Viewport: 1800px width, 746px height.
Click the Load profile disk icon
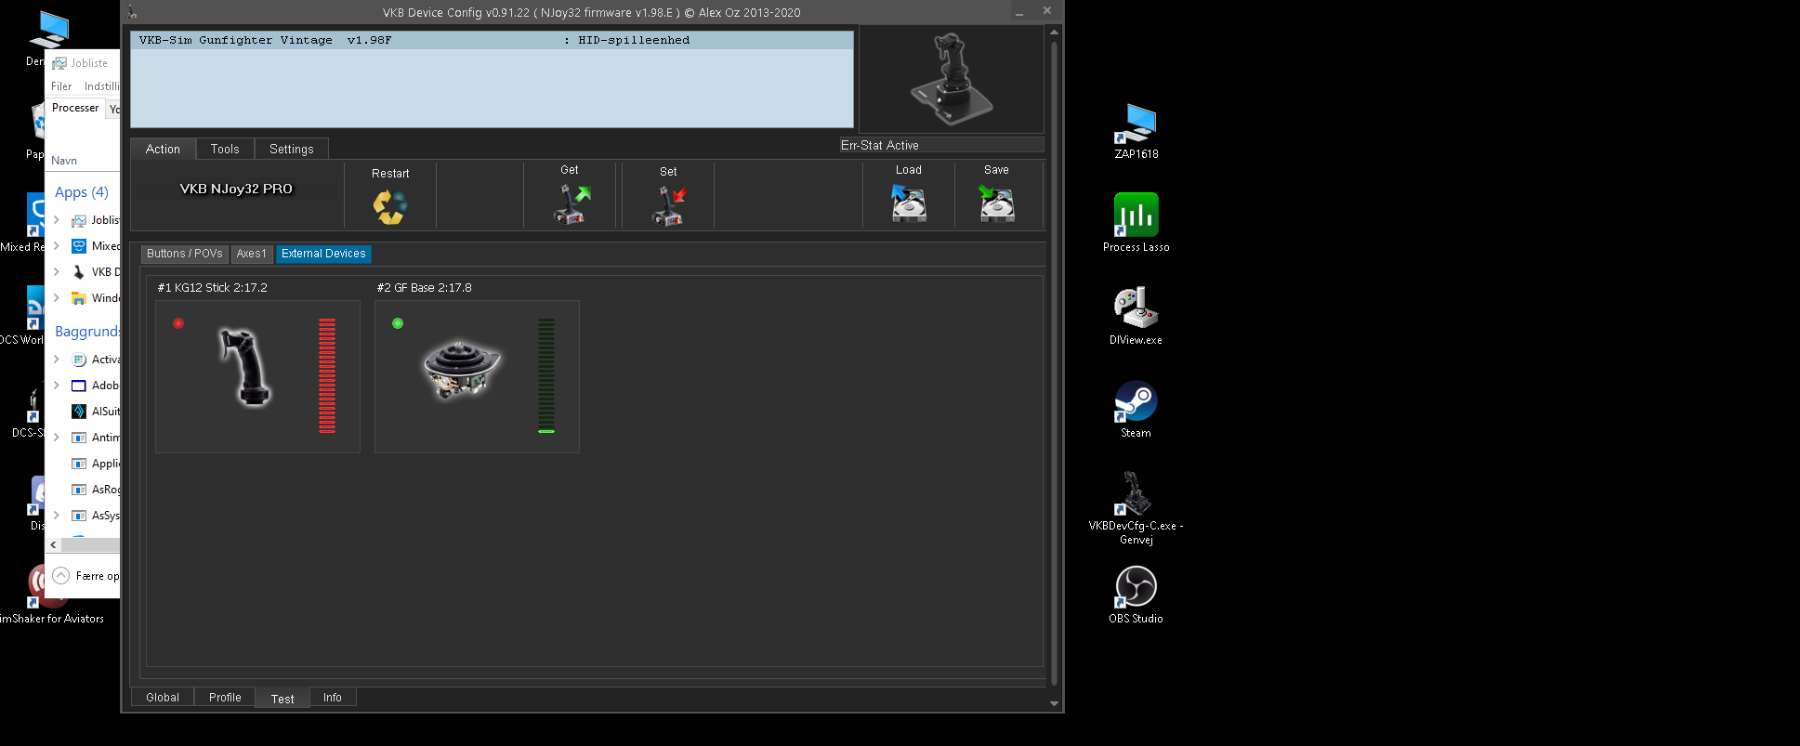[908, 204]
